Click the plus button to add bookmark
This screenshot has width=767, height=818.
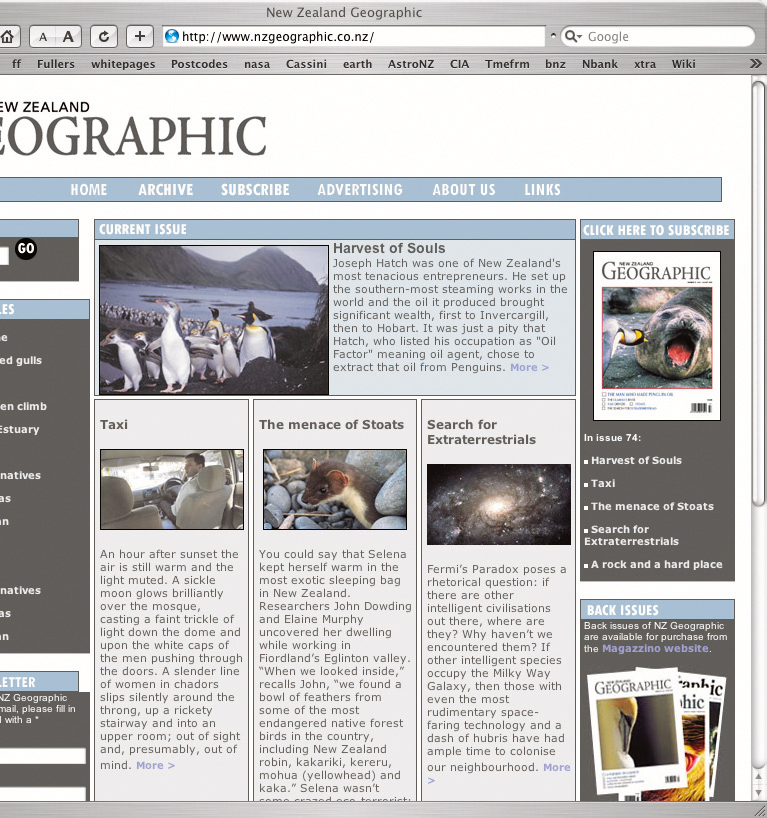coord(140,37)
